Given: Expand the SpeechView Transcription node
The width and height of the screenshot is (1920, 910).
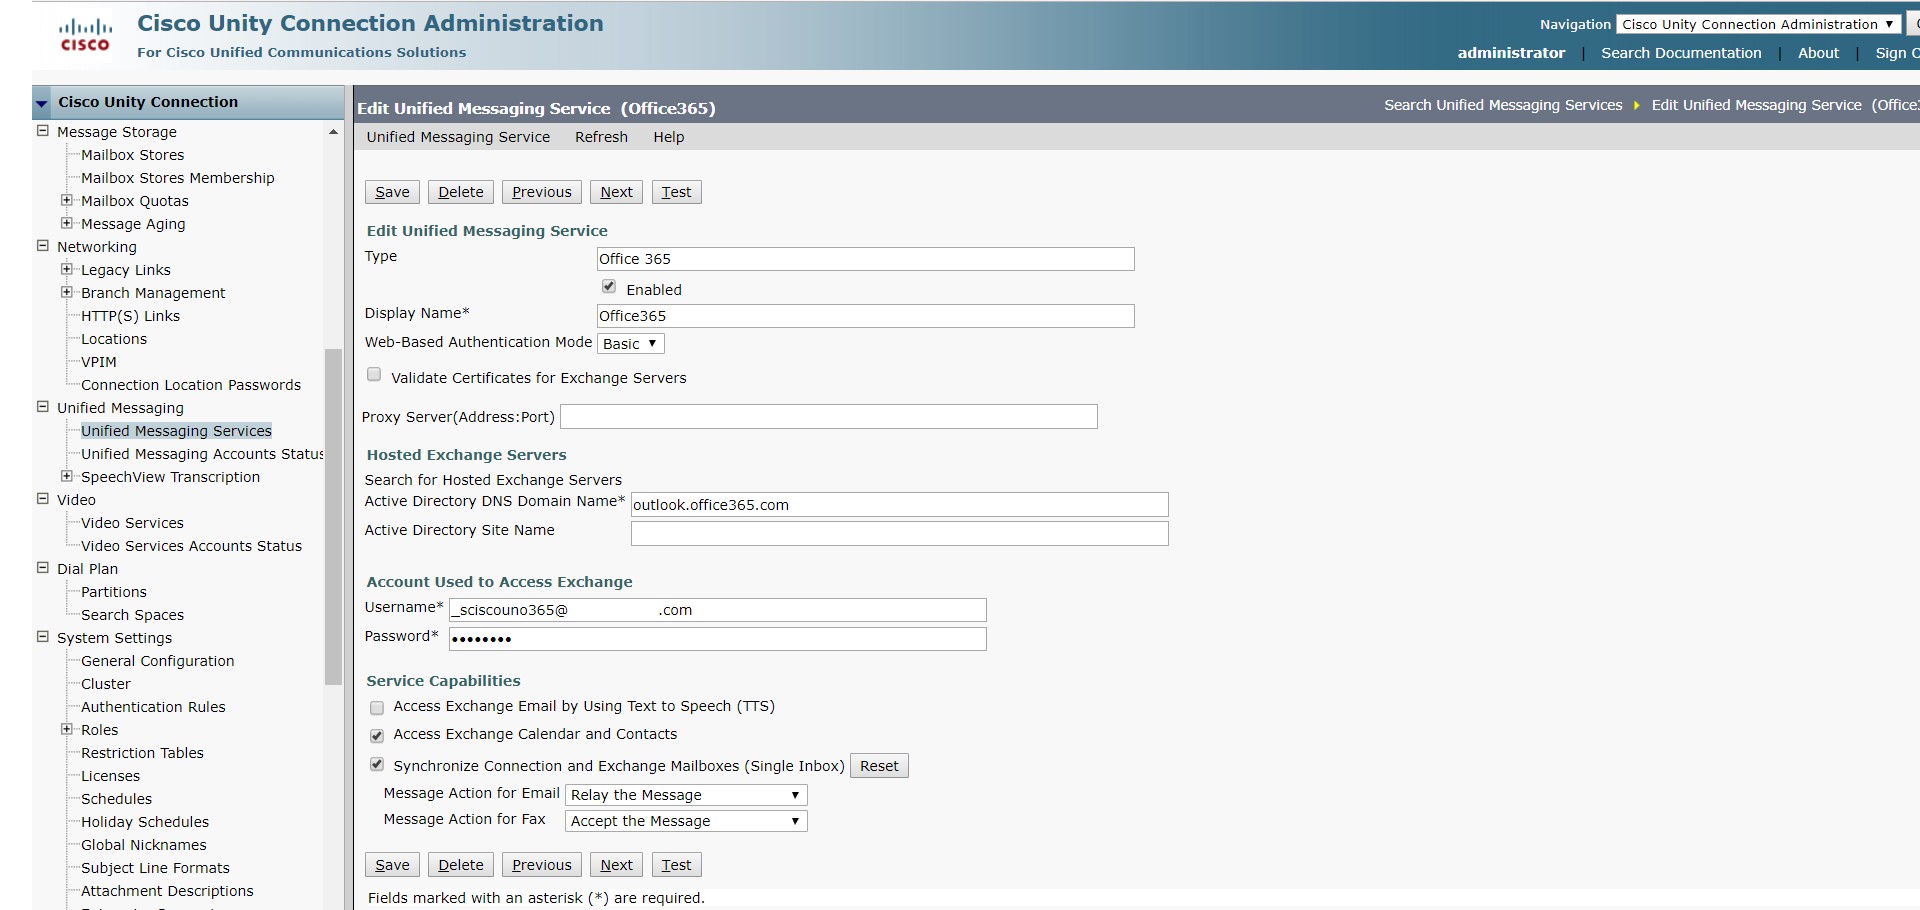Looking at the screenshot, I should pos(67,476).
